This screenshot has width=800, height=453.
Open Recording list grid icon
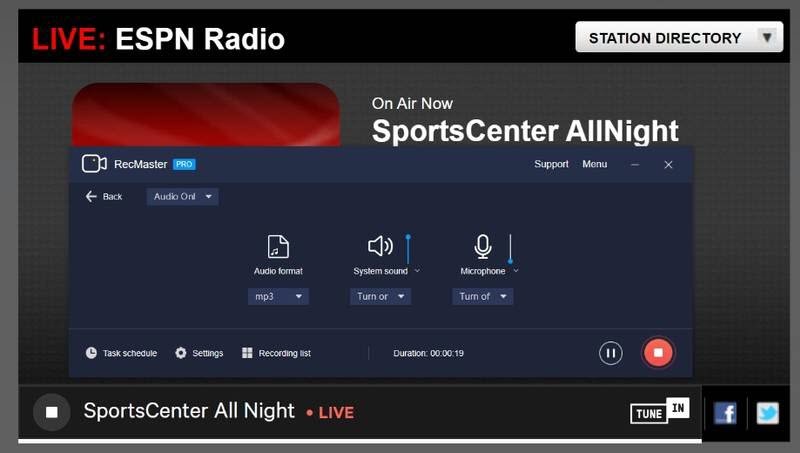[x=247, y=353]
